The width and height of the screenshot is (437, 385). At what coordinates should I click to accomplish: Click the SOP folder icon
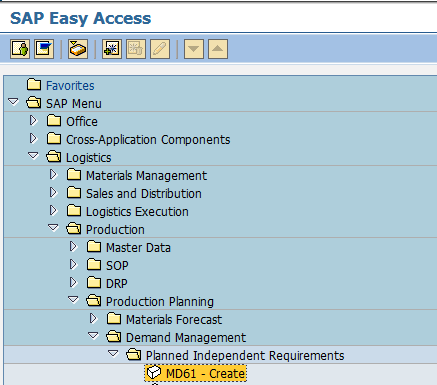[94, 265]
